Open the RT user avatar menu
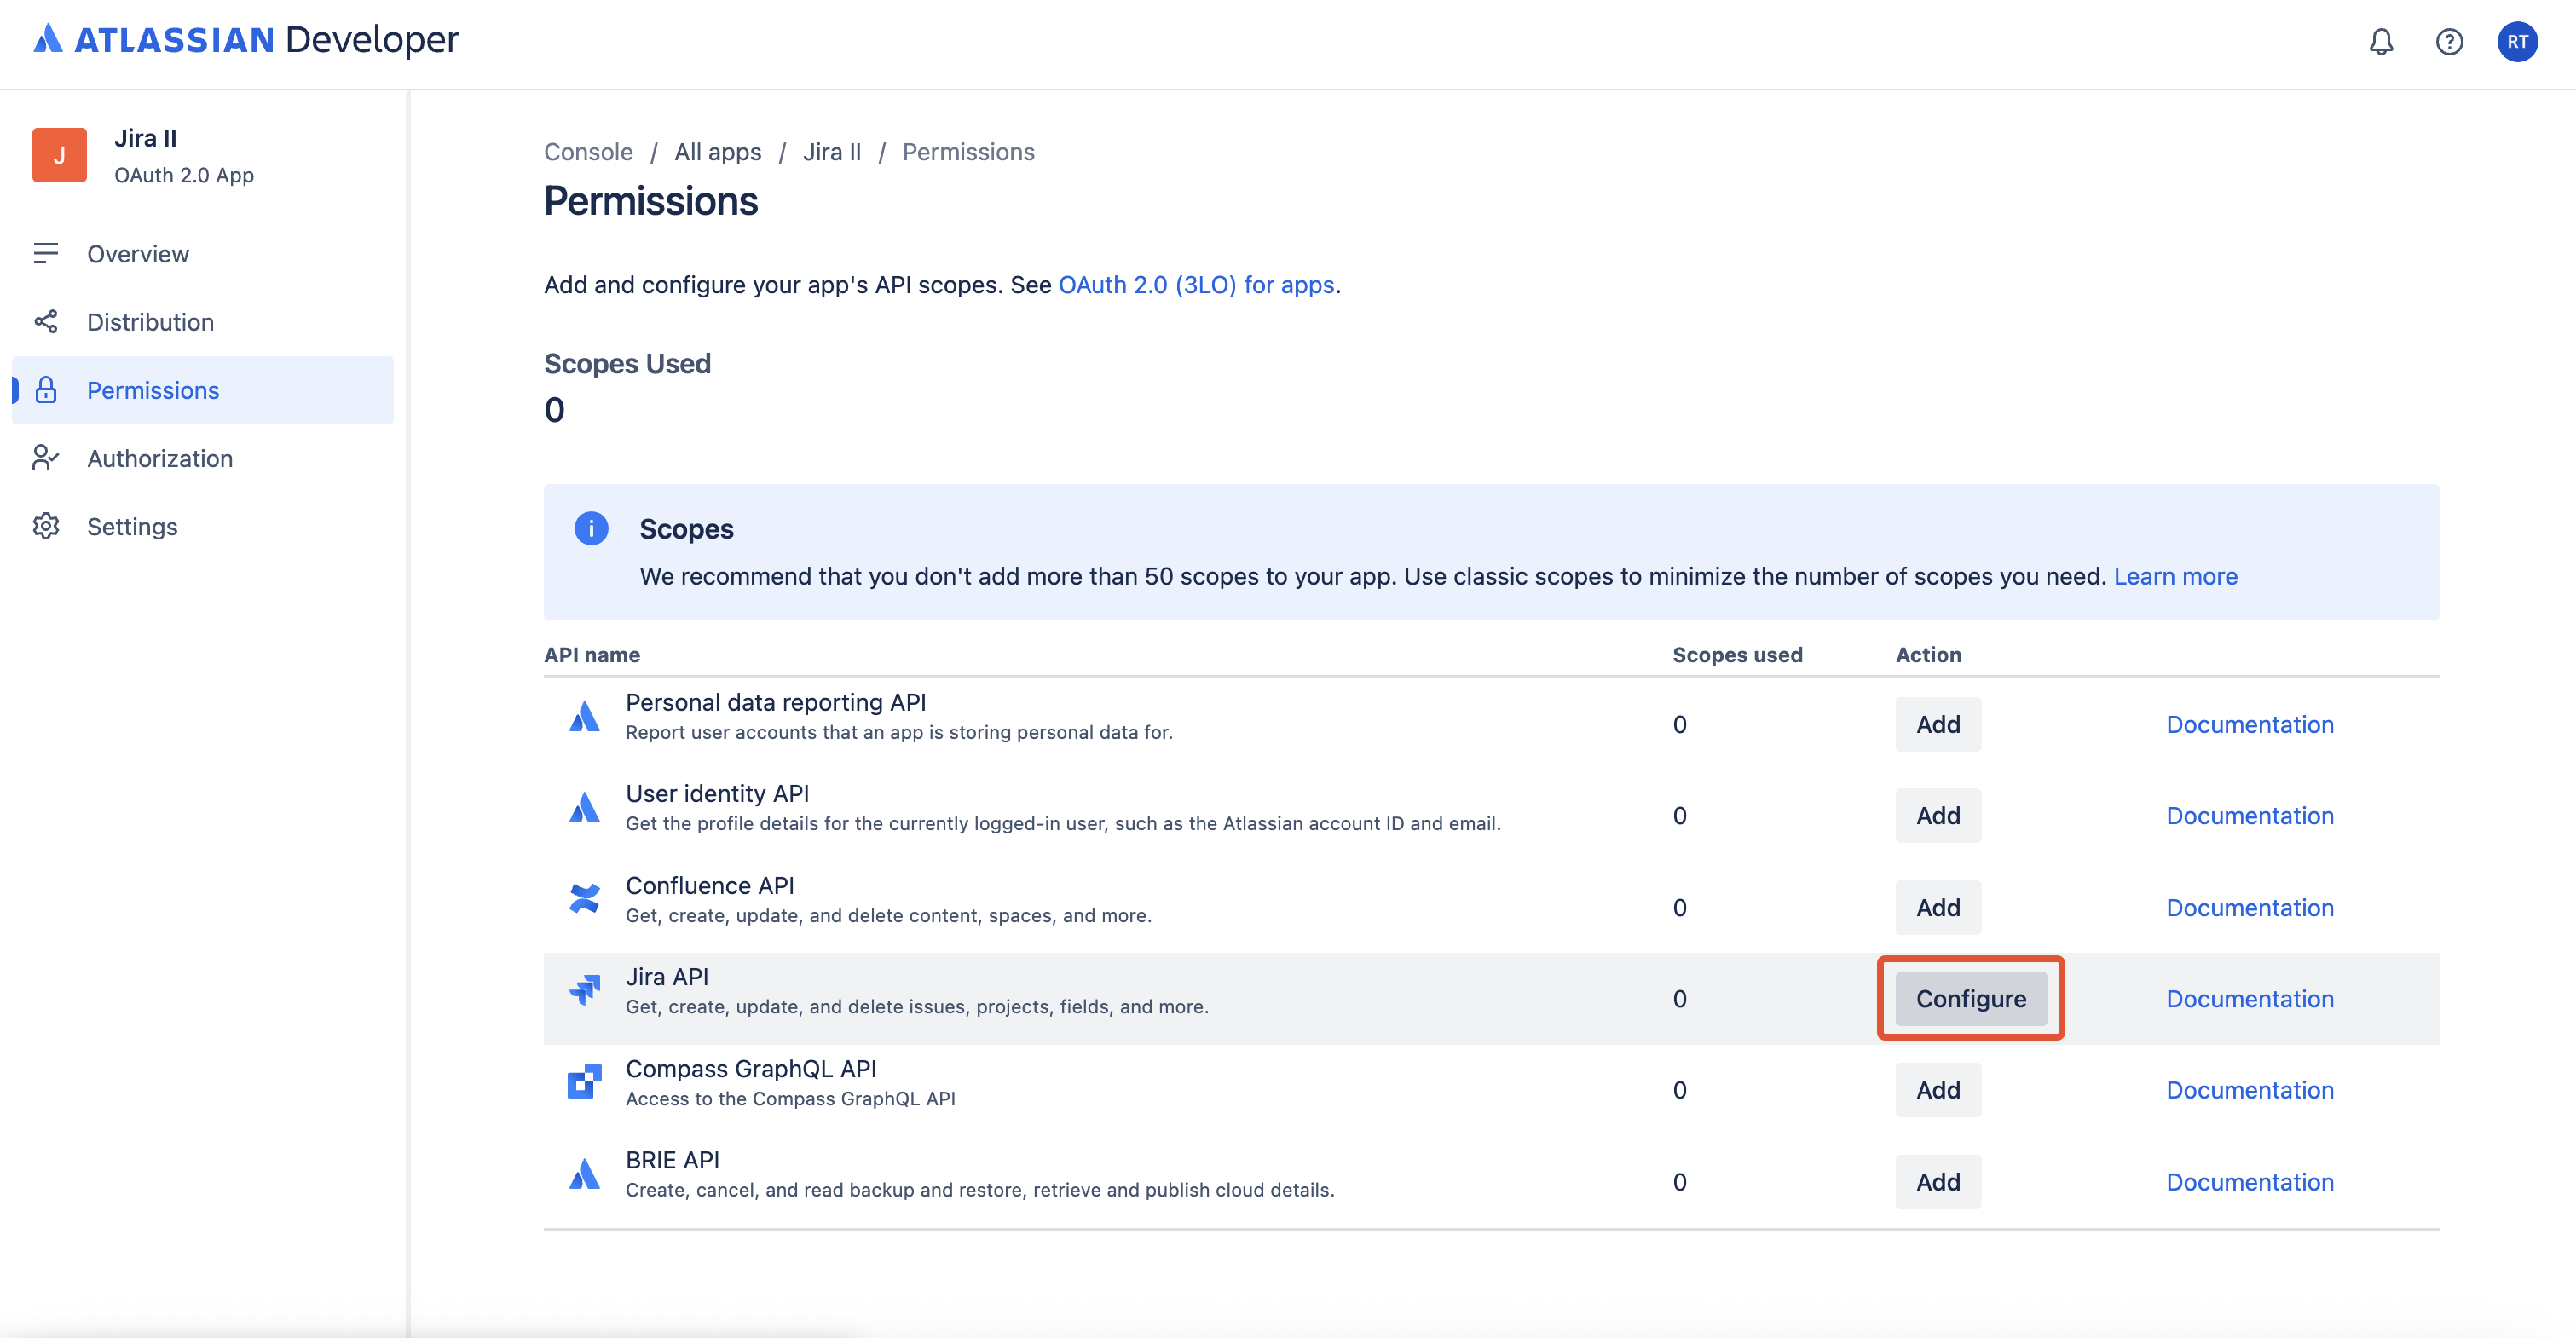 2517,42
